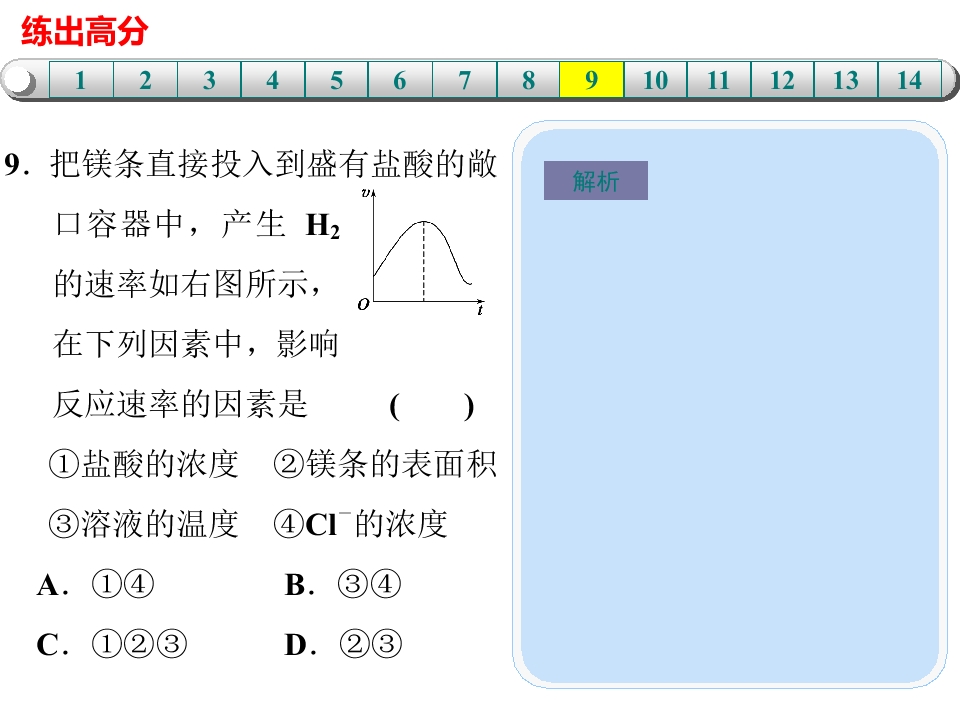This screenshot has width=960, height=720.
Task: Go to question 6 tab
Action: point(400,80)
